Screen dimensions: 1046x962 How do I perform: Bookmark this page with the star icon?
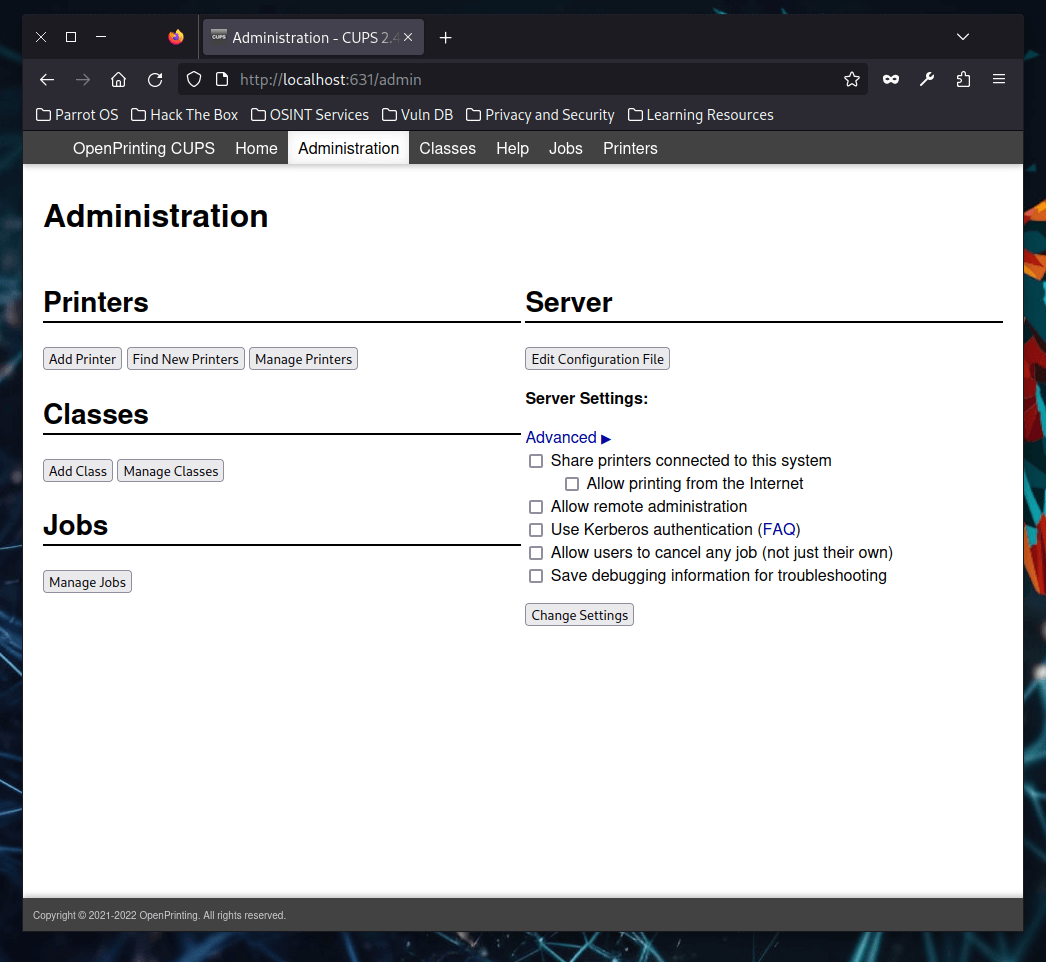(852, 79)
